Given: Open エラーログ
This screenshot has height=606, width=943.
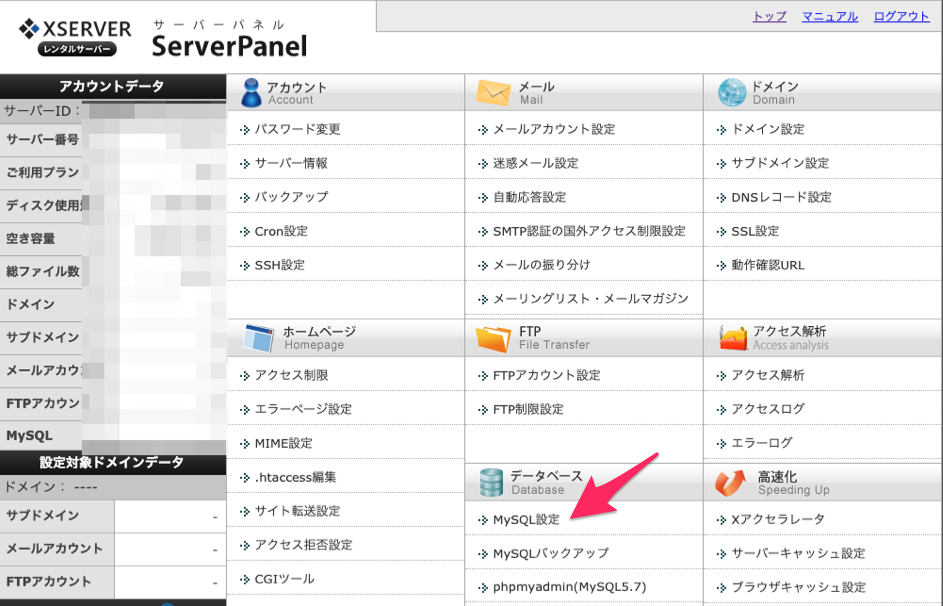Looking at the screenshot, I should (x=762, y=444).
